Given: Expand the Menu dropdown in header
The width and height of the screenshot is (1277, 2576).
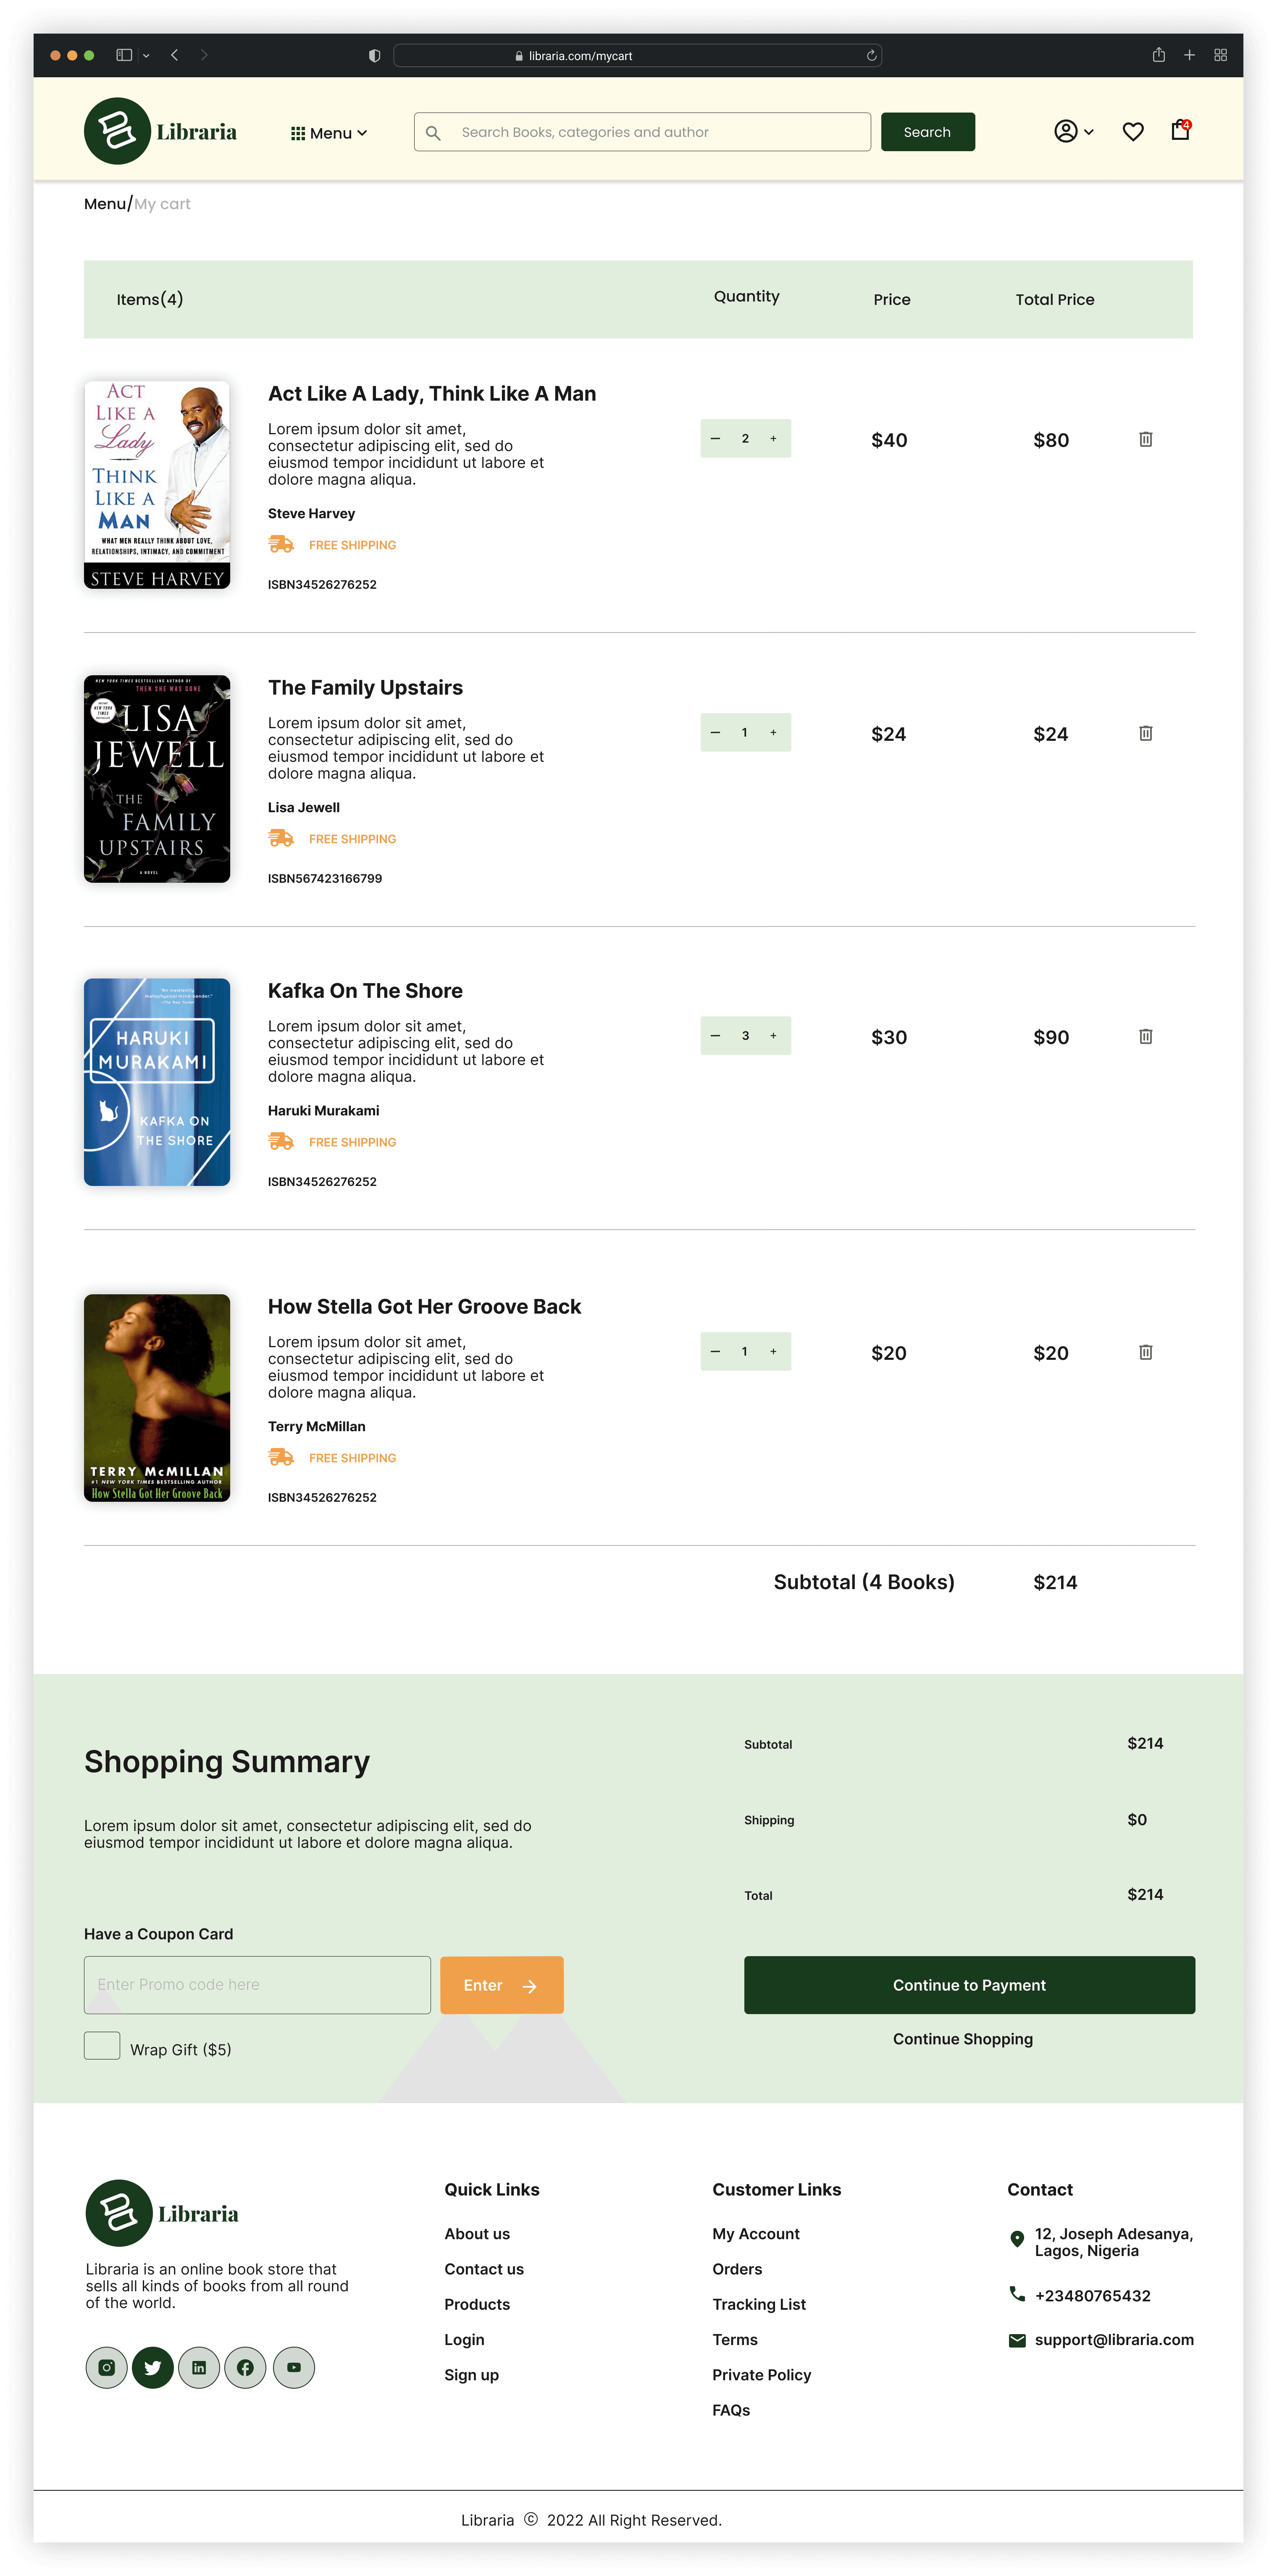Looking at the screenshot, I should coord(329,133).
